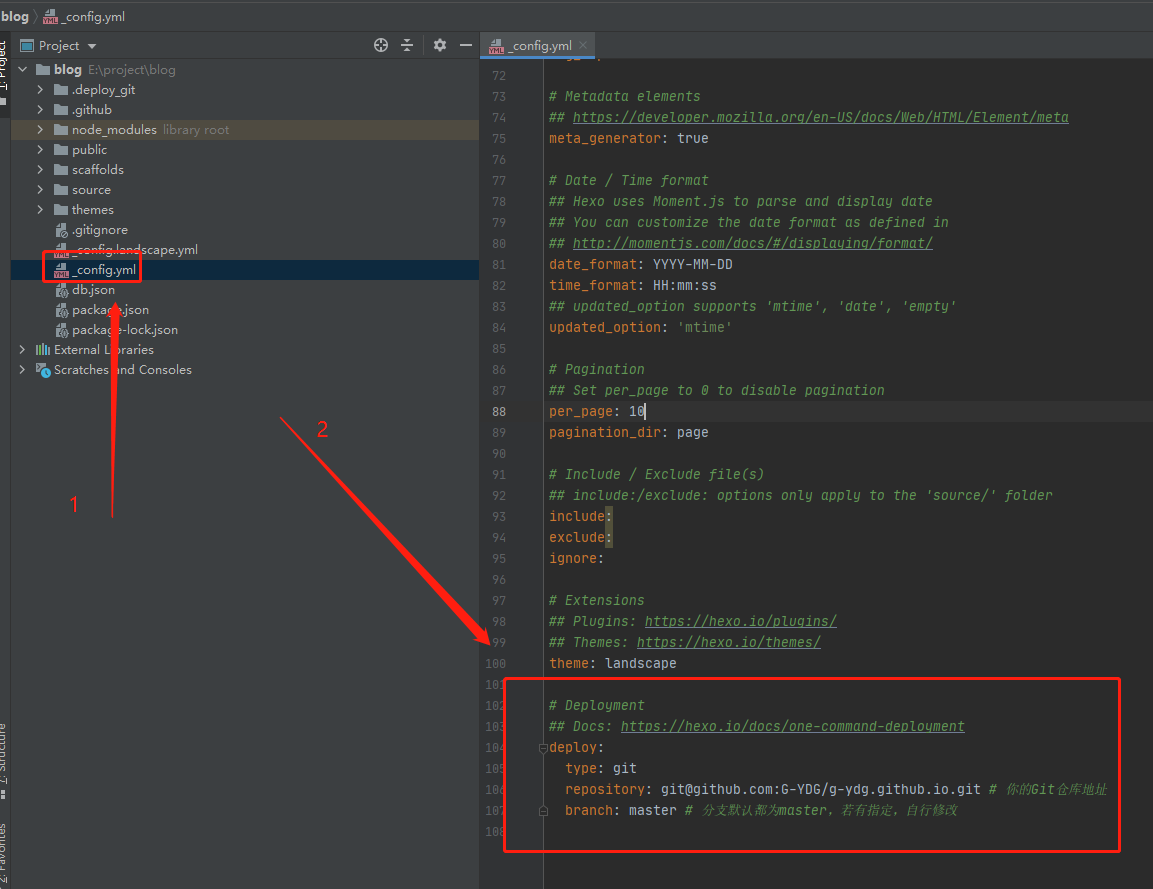
Task: Click the package-lock.json file icon
Action: click(62, 330)
